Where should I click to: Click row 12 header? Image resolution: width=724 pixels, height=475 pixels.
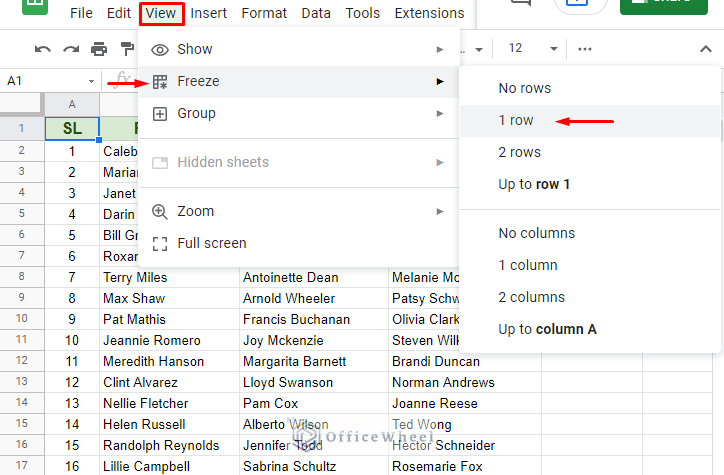click(22, 361)
